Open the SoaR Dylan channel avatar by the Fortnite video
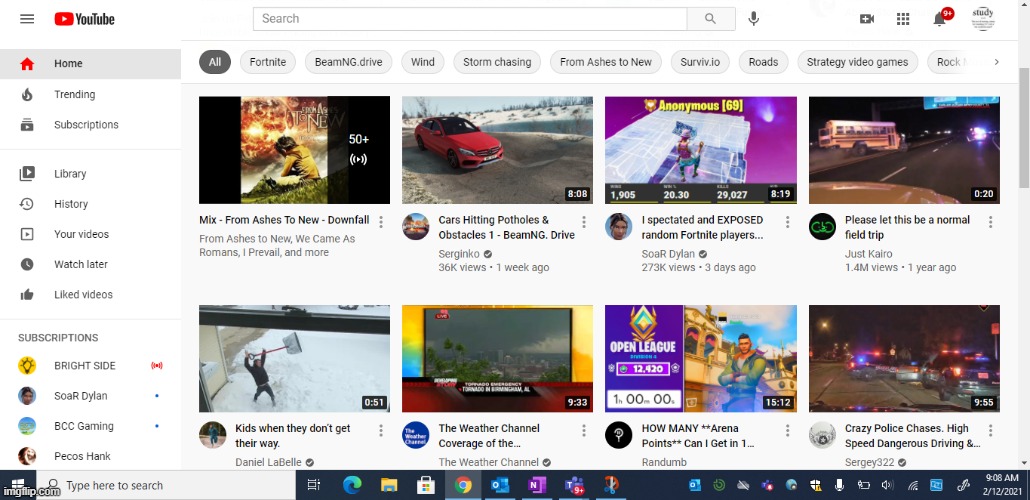Viewport: 1030px width, 500px height. (618, 227)
